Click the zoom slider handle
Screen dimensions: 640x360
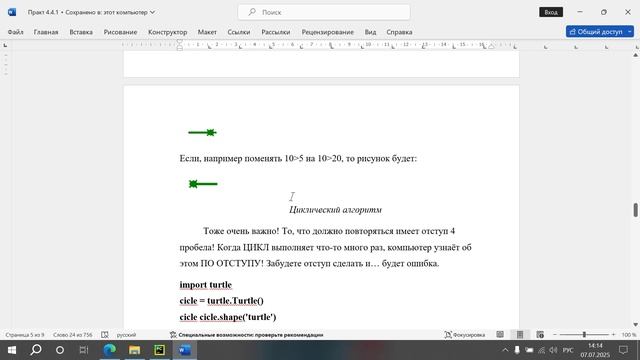point(584,335)
